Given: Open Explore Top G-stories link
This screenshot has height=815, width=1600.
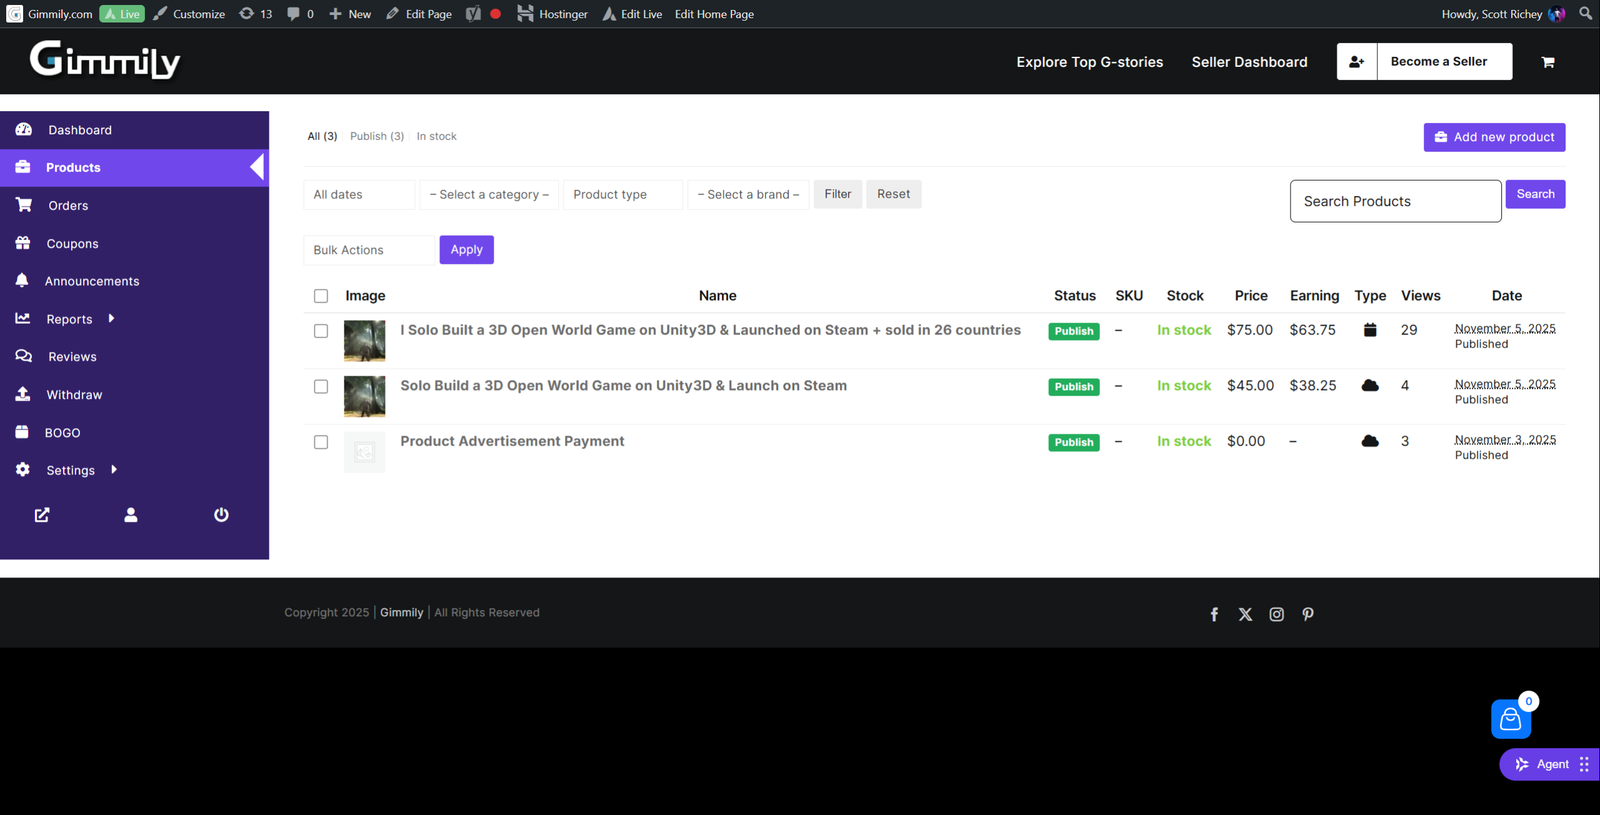Looking at the screenshot, I should click(x=1090, y=62).
